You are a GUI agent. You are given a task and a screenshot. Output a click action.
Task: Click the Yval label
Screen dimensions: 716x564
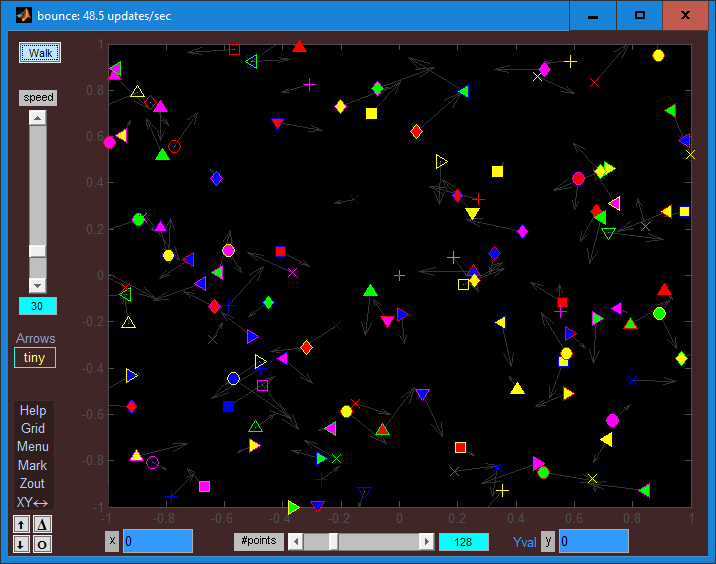click(524, 542)
